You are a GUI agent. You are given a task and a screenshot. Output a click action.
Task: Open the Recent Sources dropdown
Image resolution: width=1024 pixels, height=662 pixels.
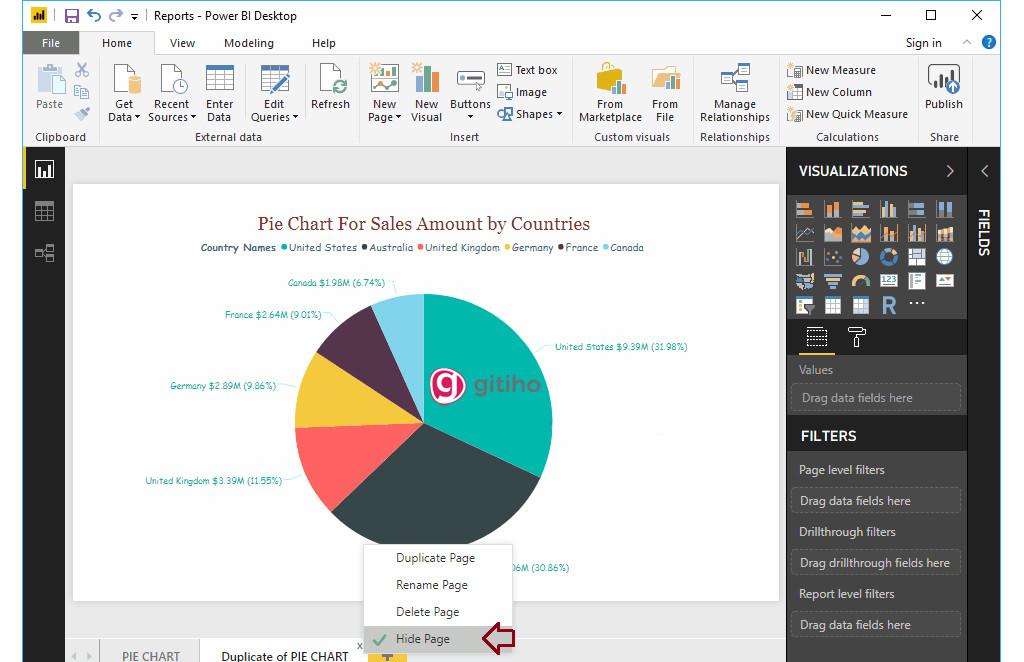(172, 93)
